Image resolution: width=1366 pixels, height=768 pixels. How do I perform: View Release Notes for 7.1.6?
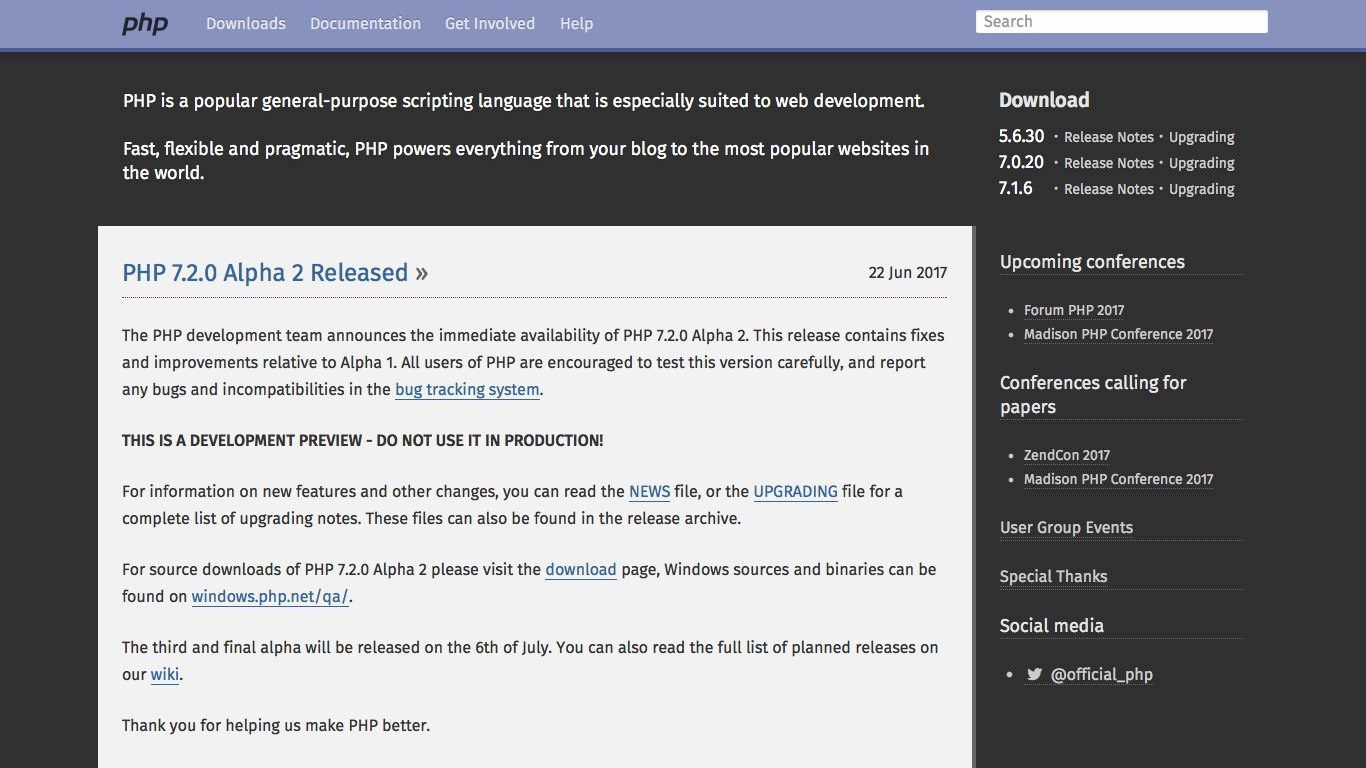coord(1109,188)
